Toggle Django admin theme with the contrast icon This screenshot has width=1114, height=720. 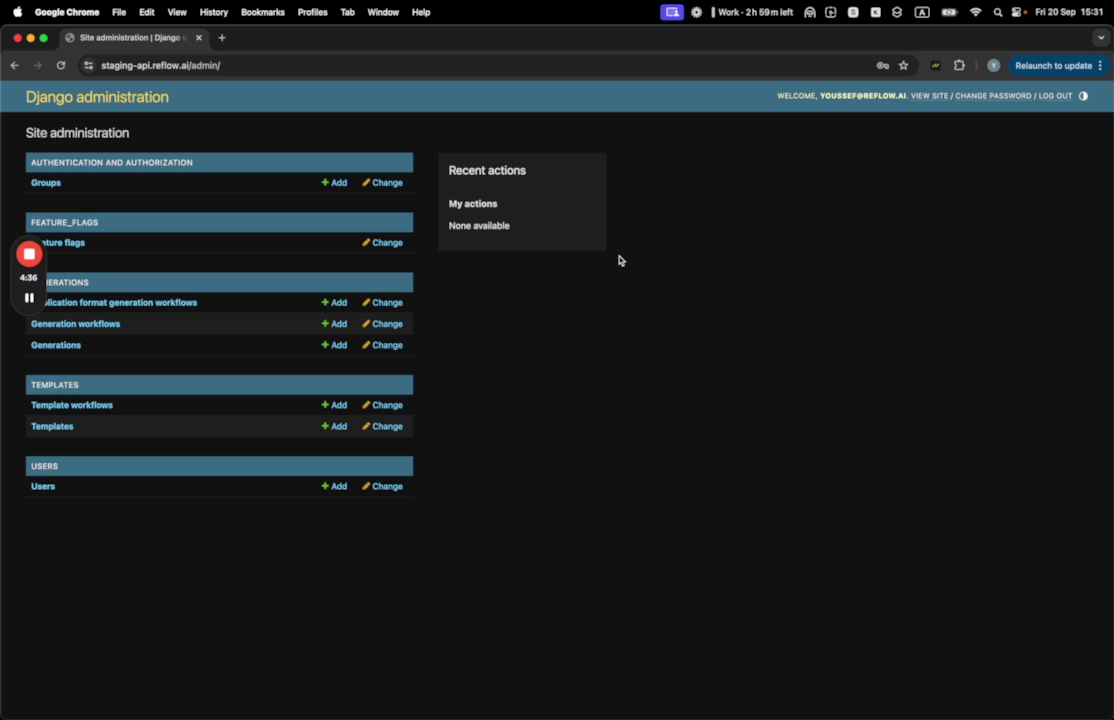(x=1083, y=96)
